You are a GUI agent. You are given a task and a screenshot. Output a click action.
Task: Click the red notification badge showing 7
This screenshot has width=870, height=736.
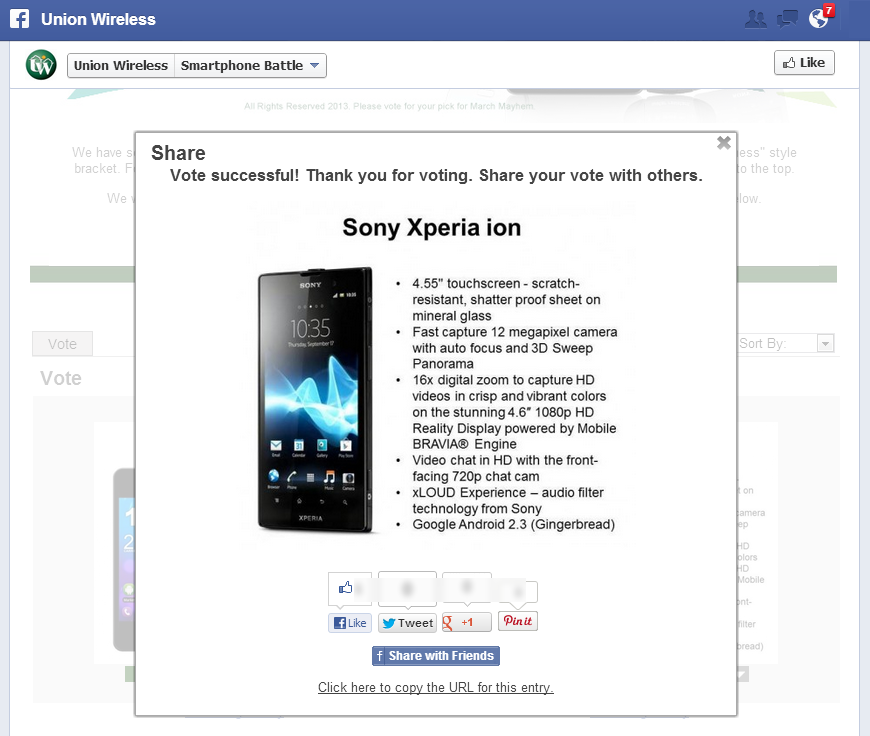828,11
